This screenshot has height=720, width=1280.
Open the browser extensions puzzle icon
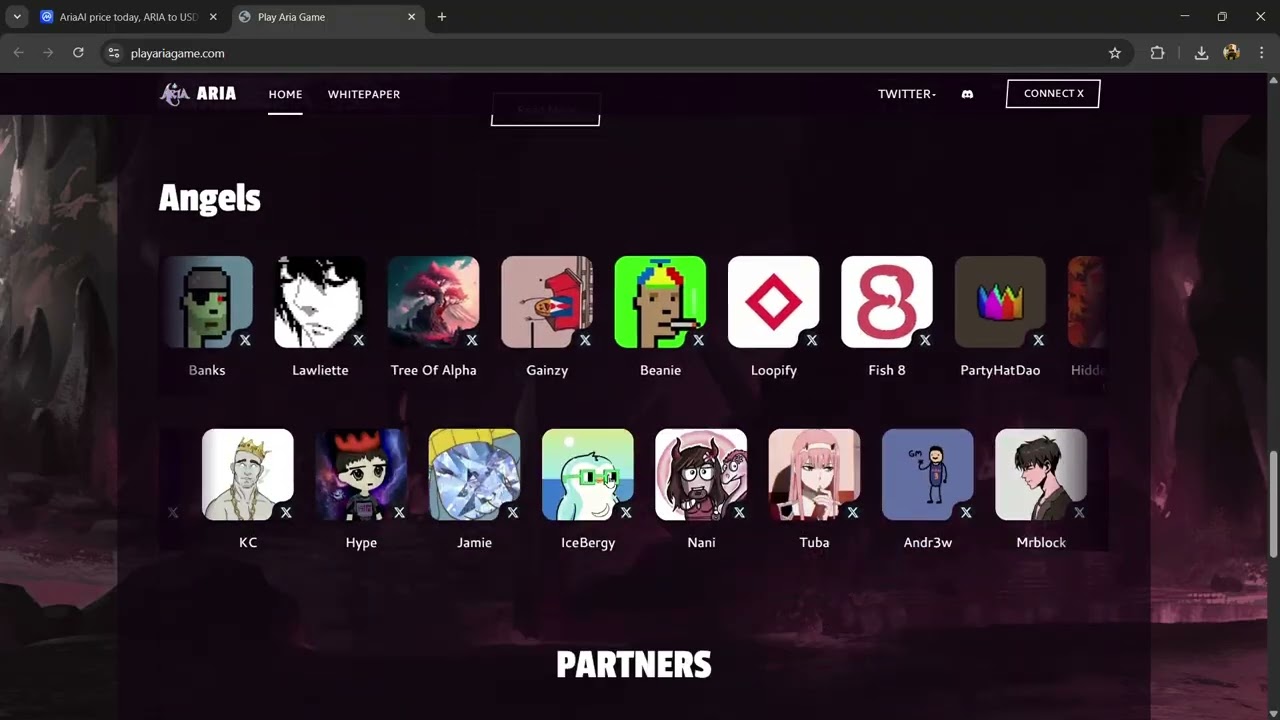[1157, 53]
